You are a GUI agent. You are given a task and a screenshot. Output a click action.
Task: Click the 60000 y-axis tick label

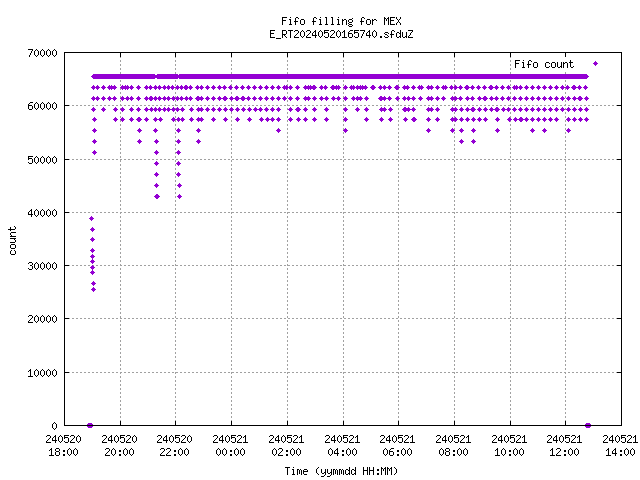[x=42, y=106]
